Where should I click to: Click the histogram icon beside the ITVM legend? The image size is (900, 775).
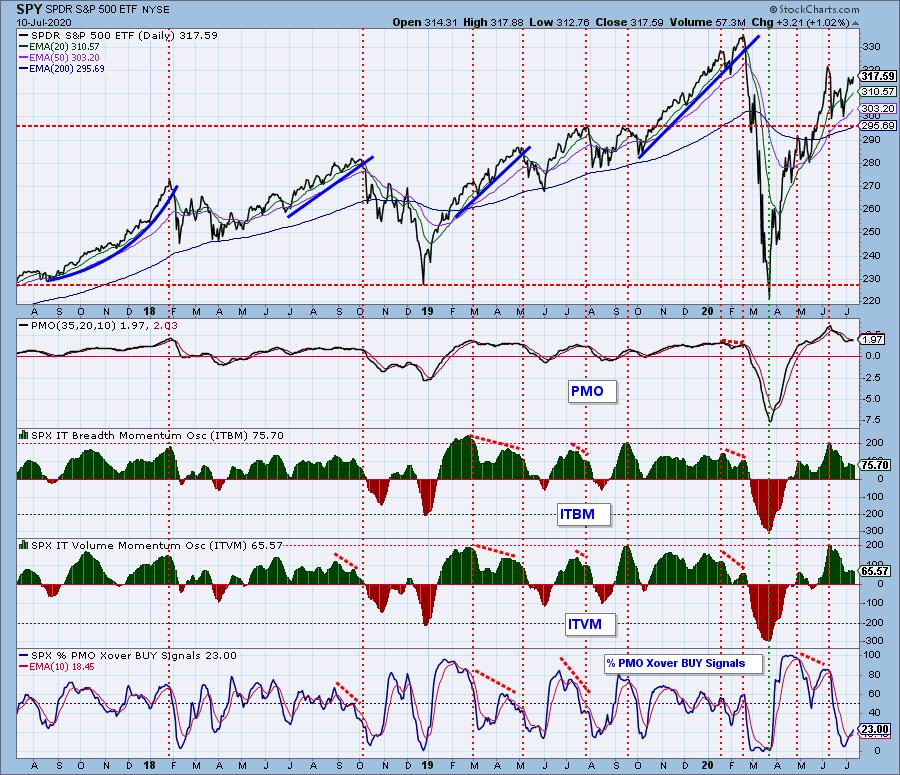pos(24,545)
